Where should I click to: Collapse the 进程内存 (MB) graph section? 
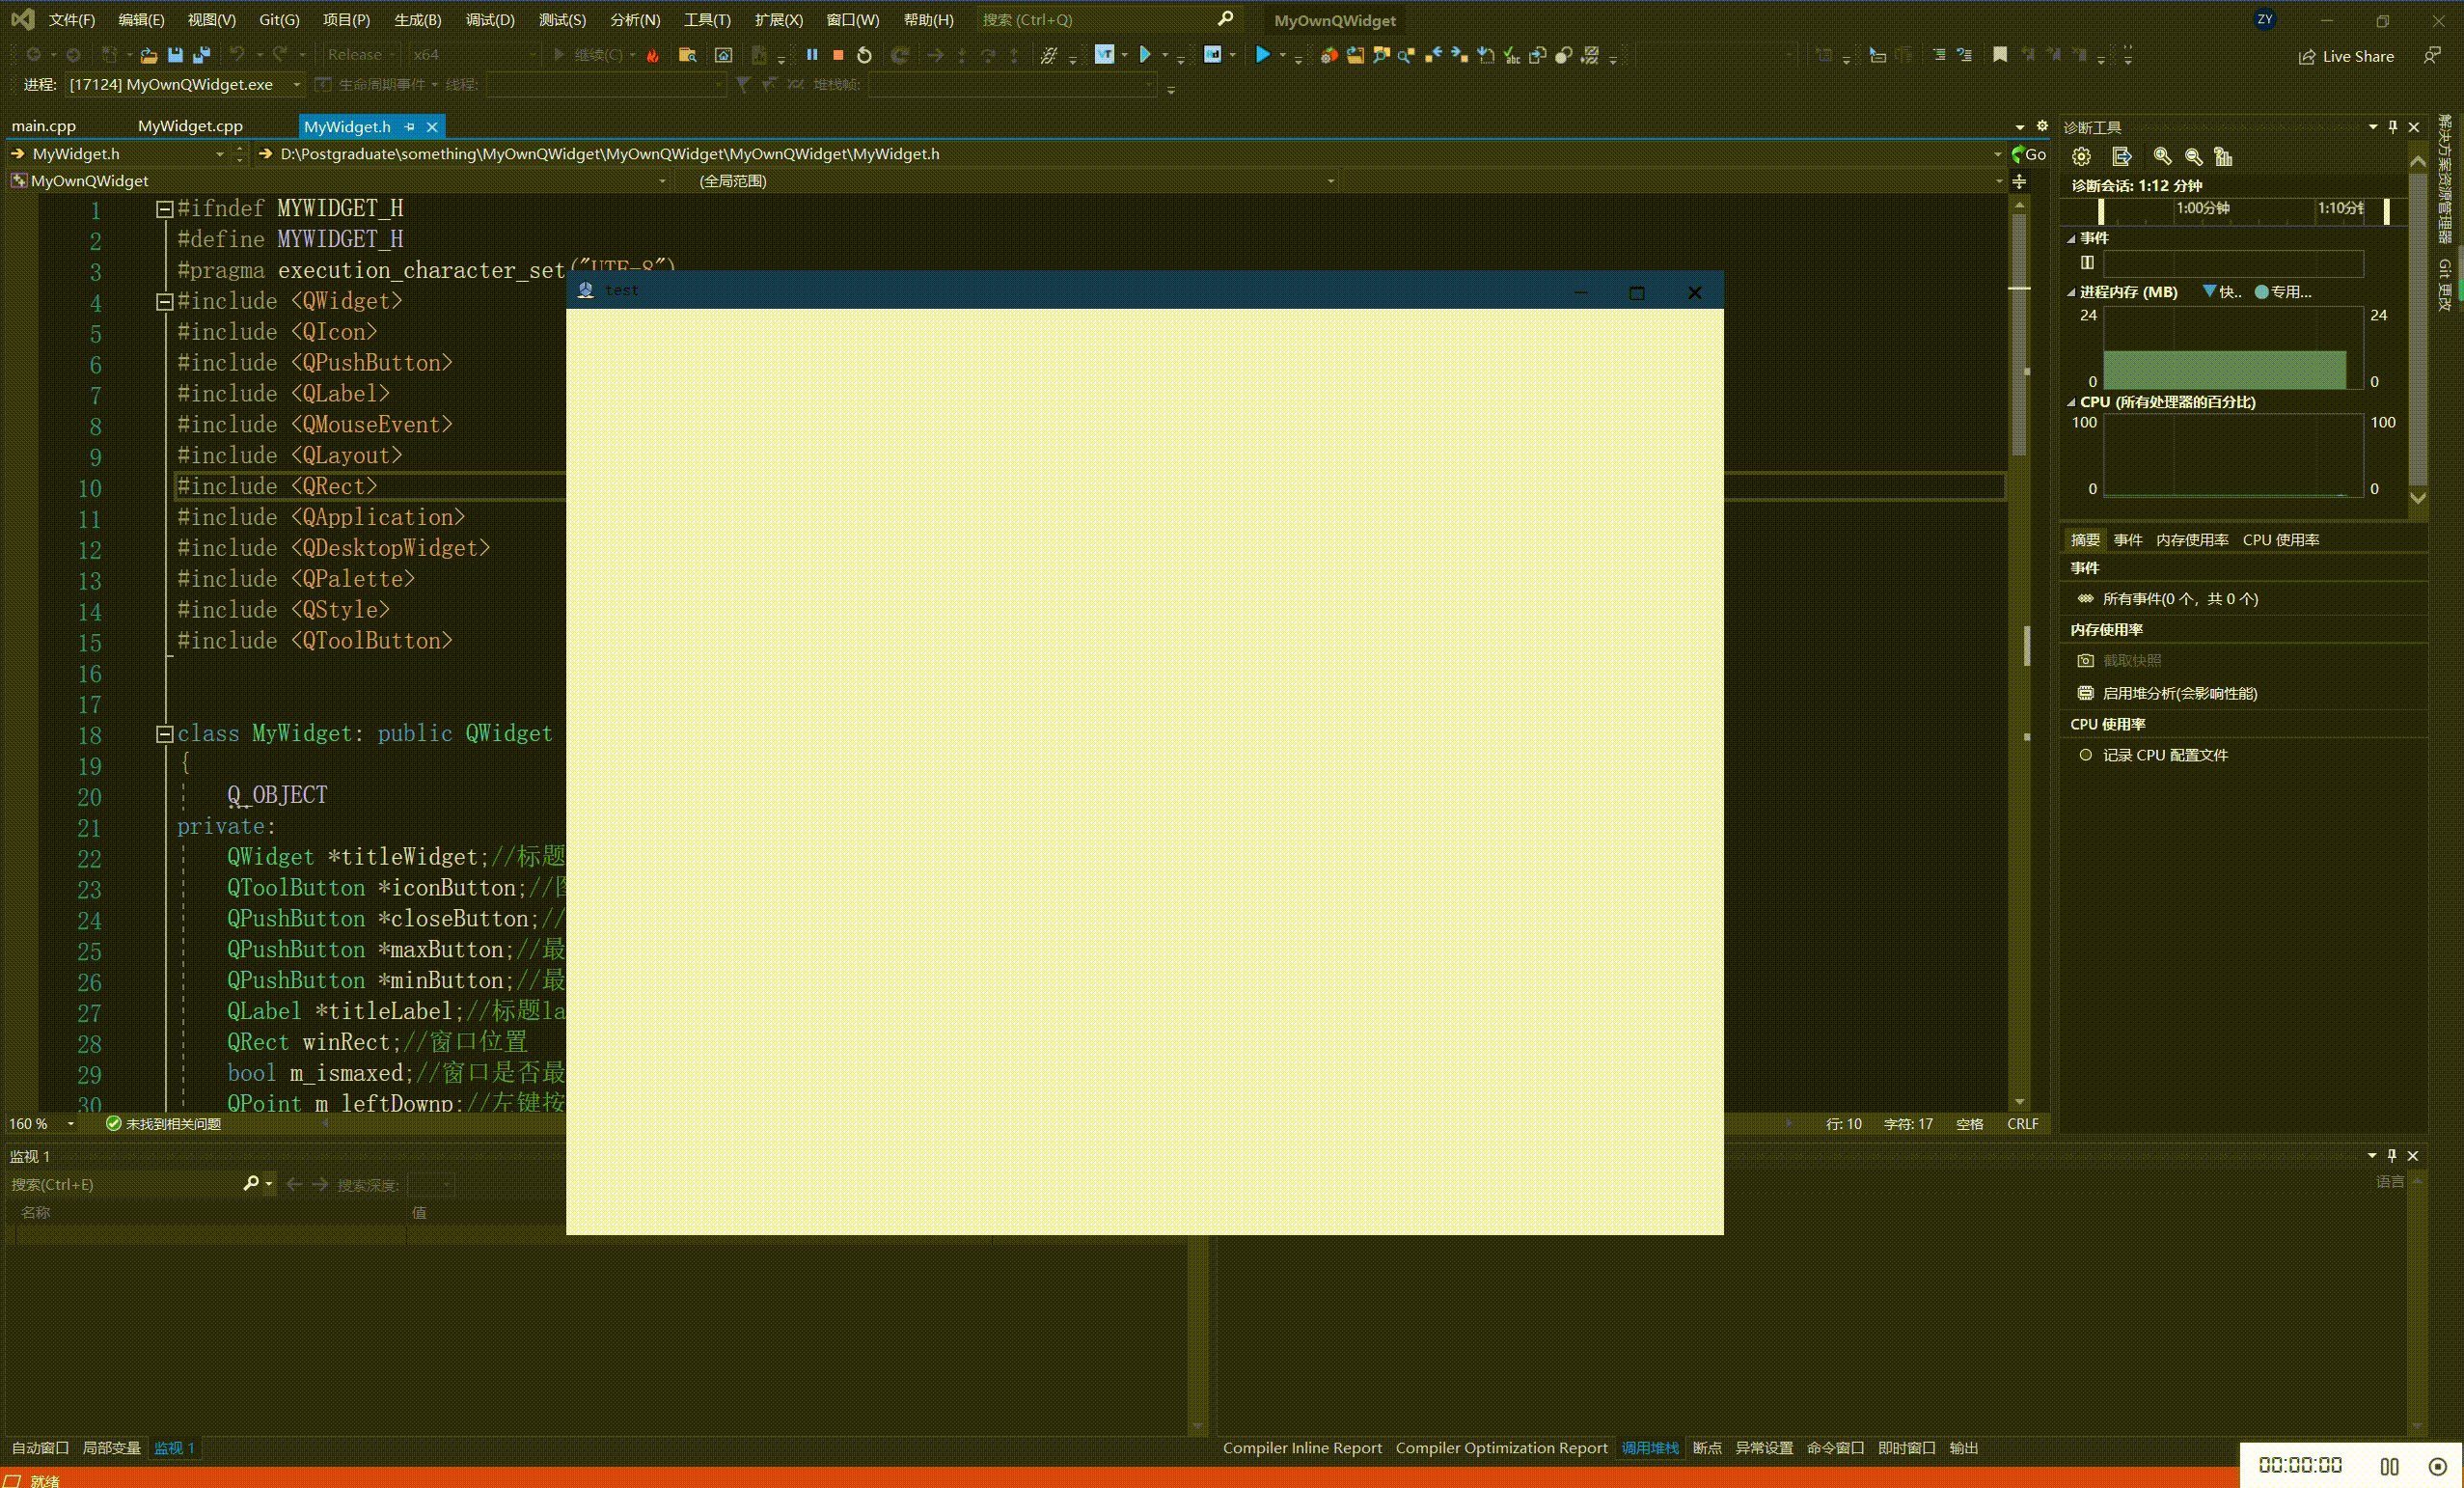point(2071,293)
